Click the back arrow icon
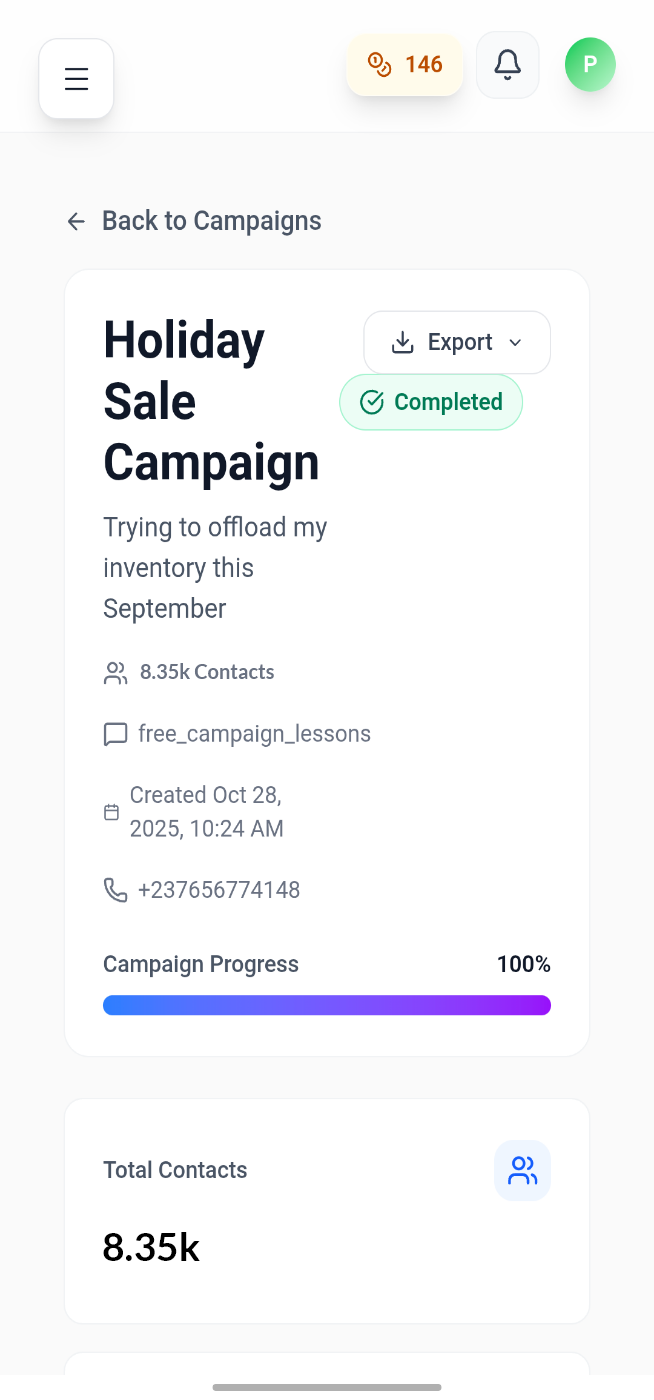 coord(76,221)
